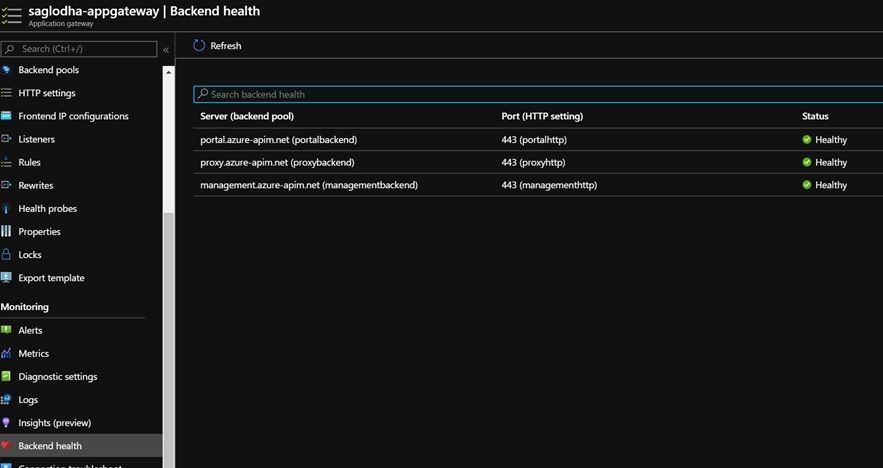Open the Alerts blade
Screen dimensions: 883x468
(x=81, y=330)
